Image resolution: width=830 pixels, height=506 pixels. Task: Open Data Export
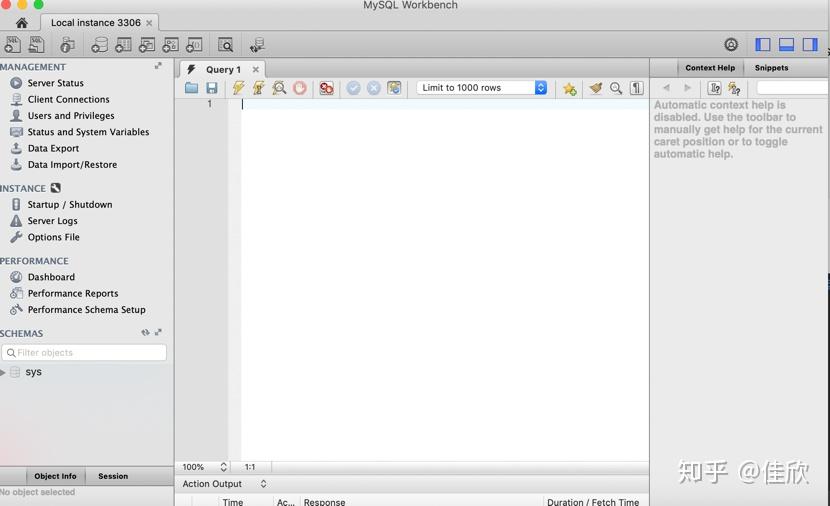(x=53, y=149)
